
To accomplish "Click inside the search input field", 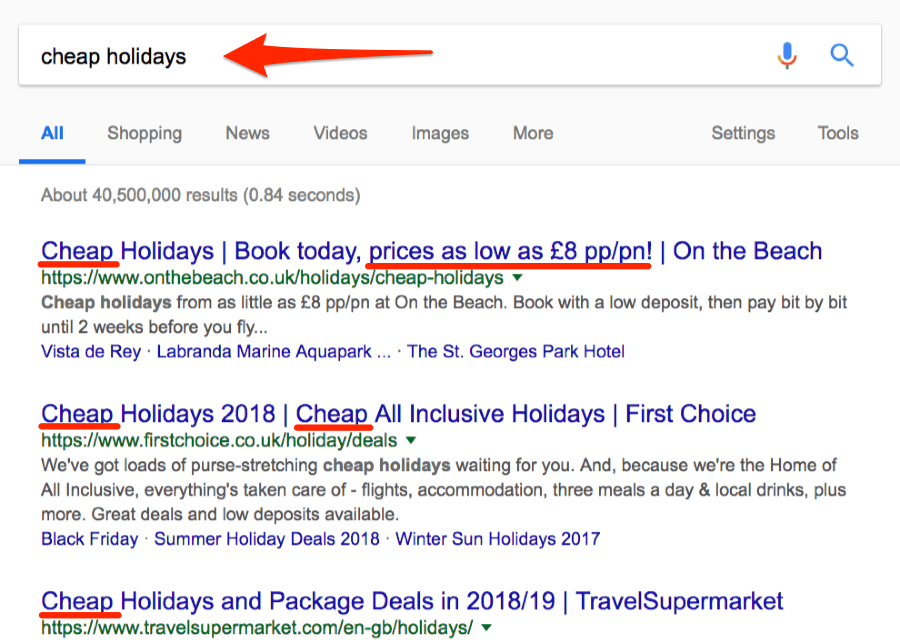I will click(300, 56).
